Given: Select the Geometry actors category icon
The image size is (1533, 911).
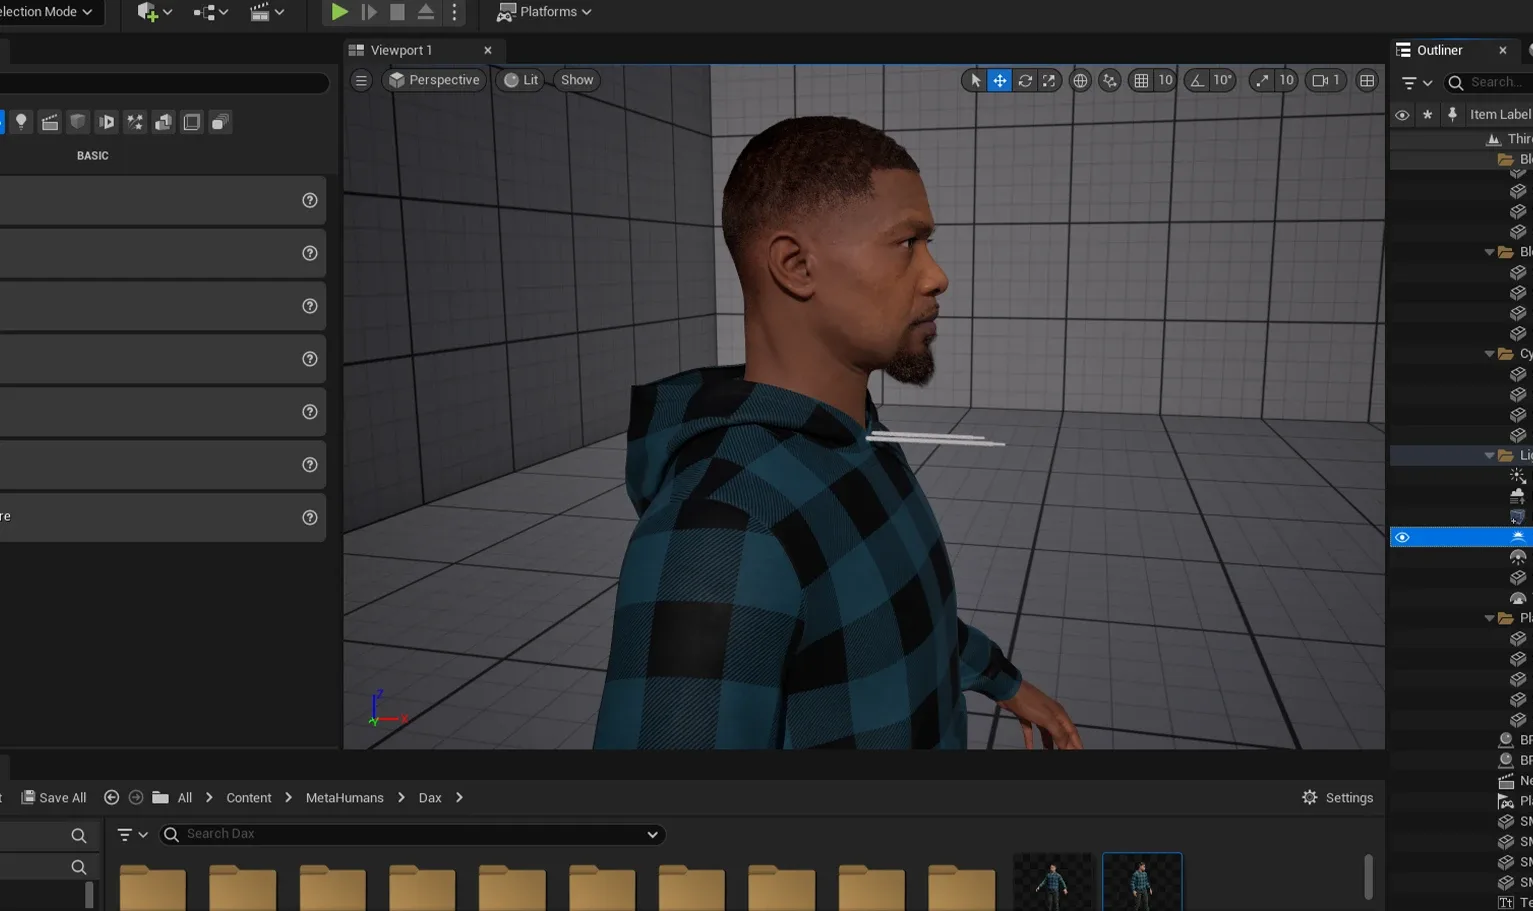Looking at the screenshot, I should pyautogui.click(x=163, y=121).
